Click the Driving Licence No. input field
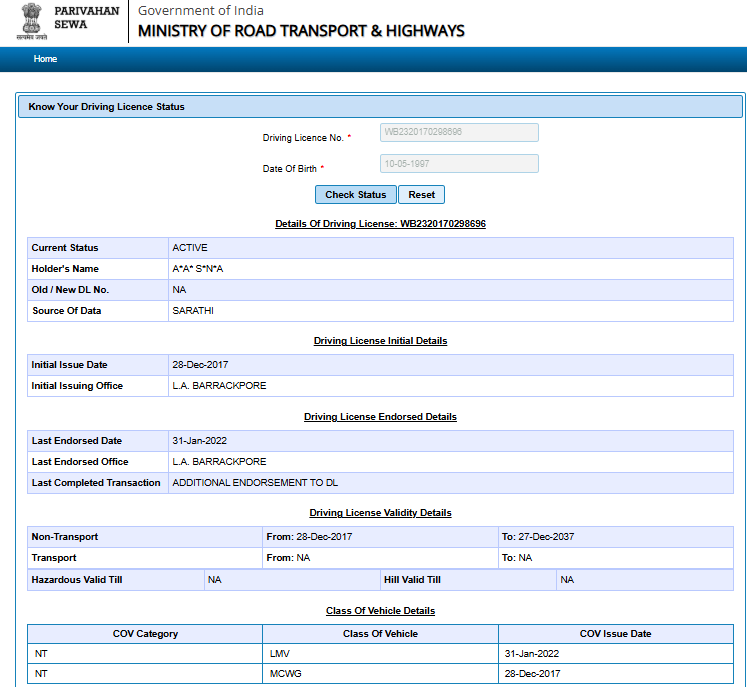 (459, 133)
